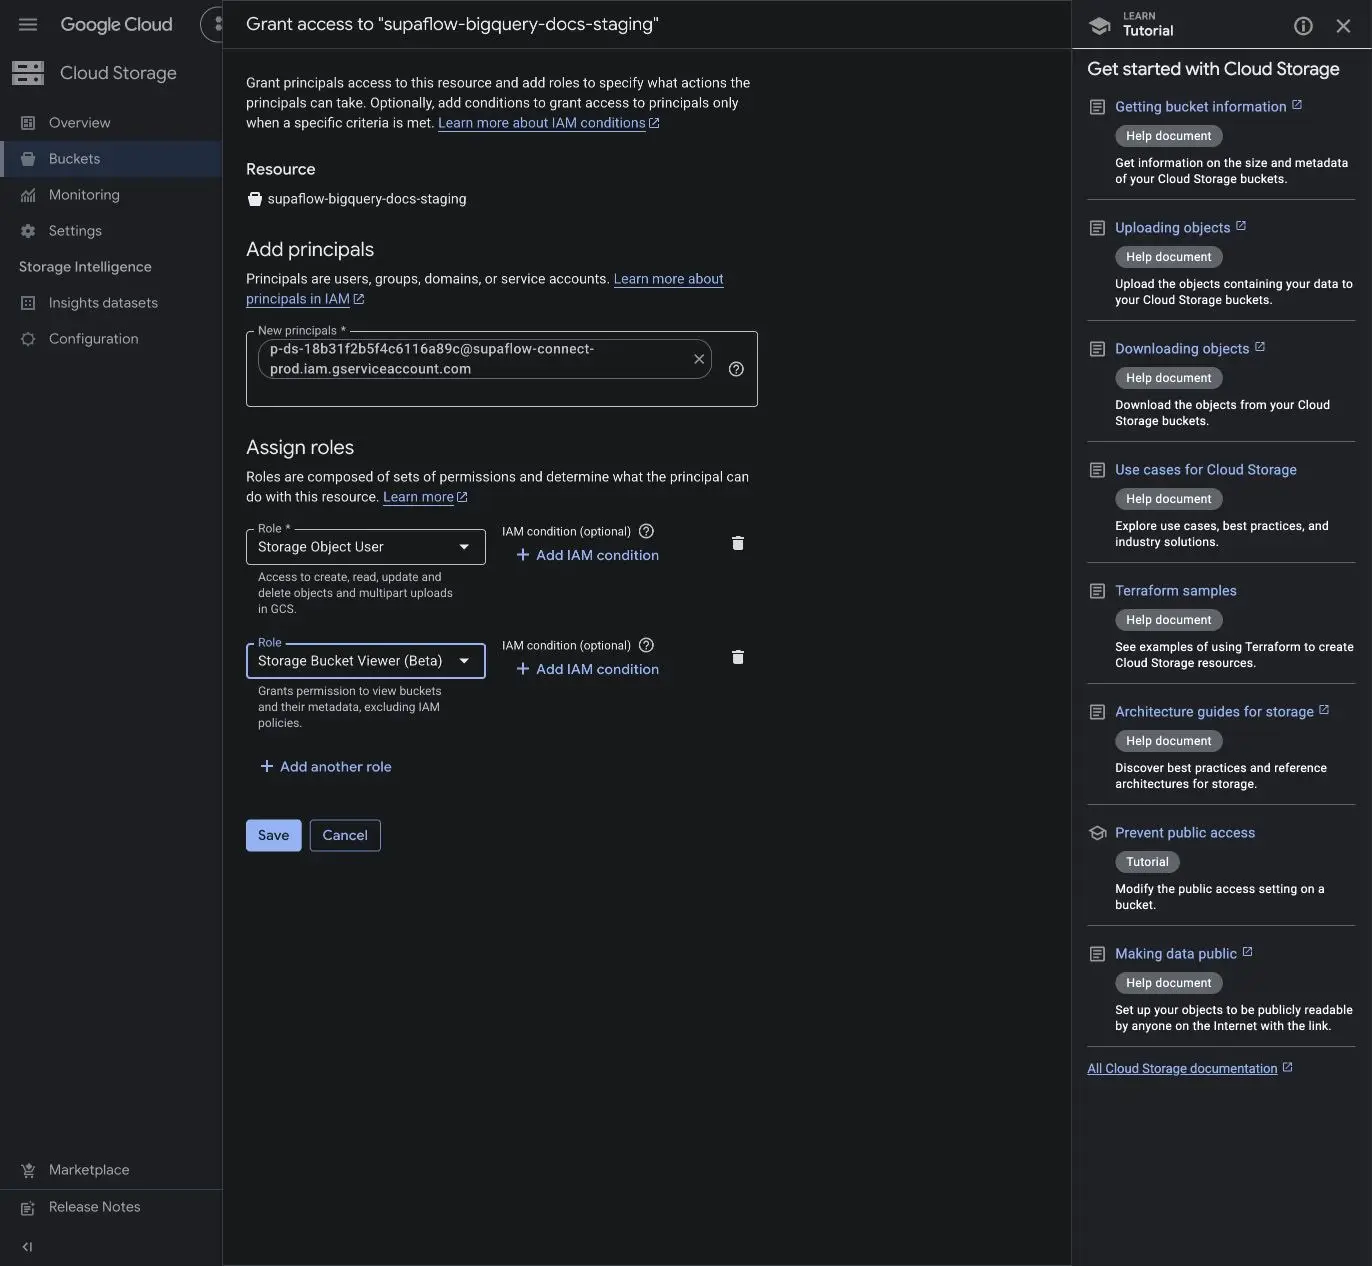Delete the Storage Bucket Viewer role
The height and width of the screenshot is (1266, 1372).
click(738, 657)
